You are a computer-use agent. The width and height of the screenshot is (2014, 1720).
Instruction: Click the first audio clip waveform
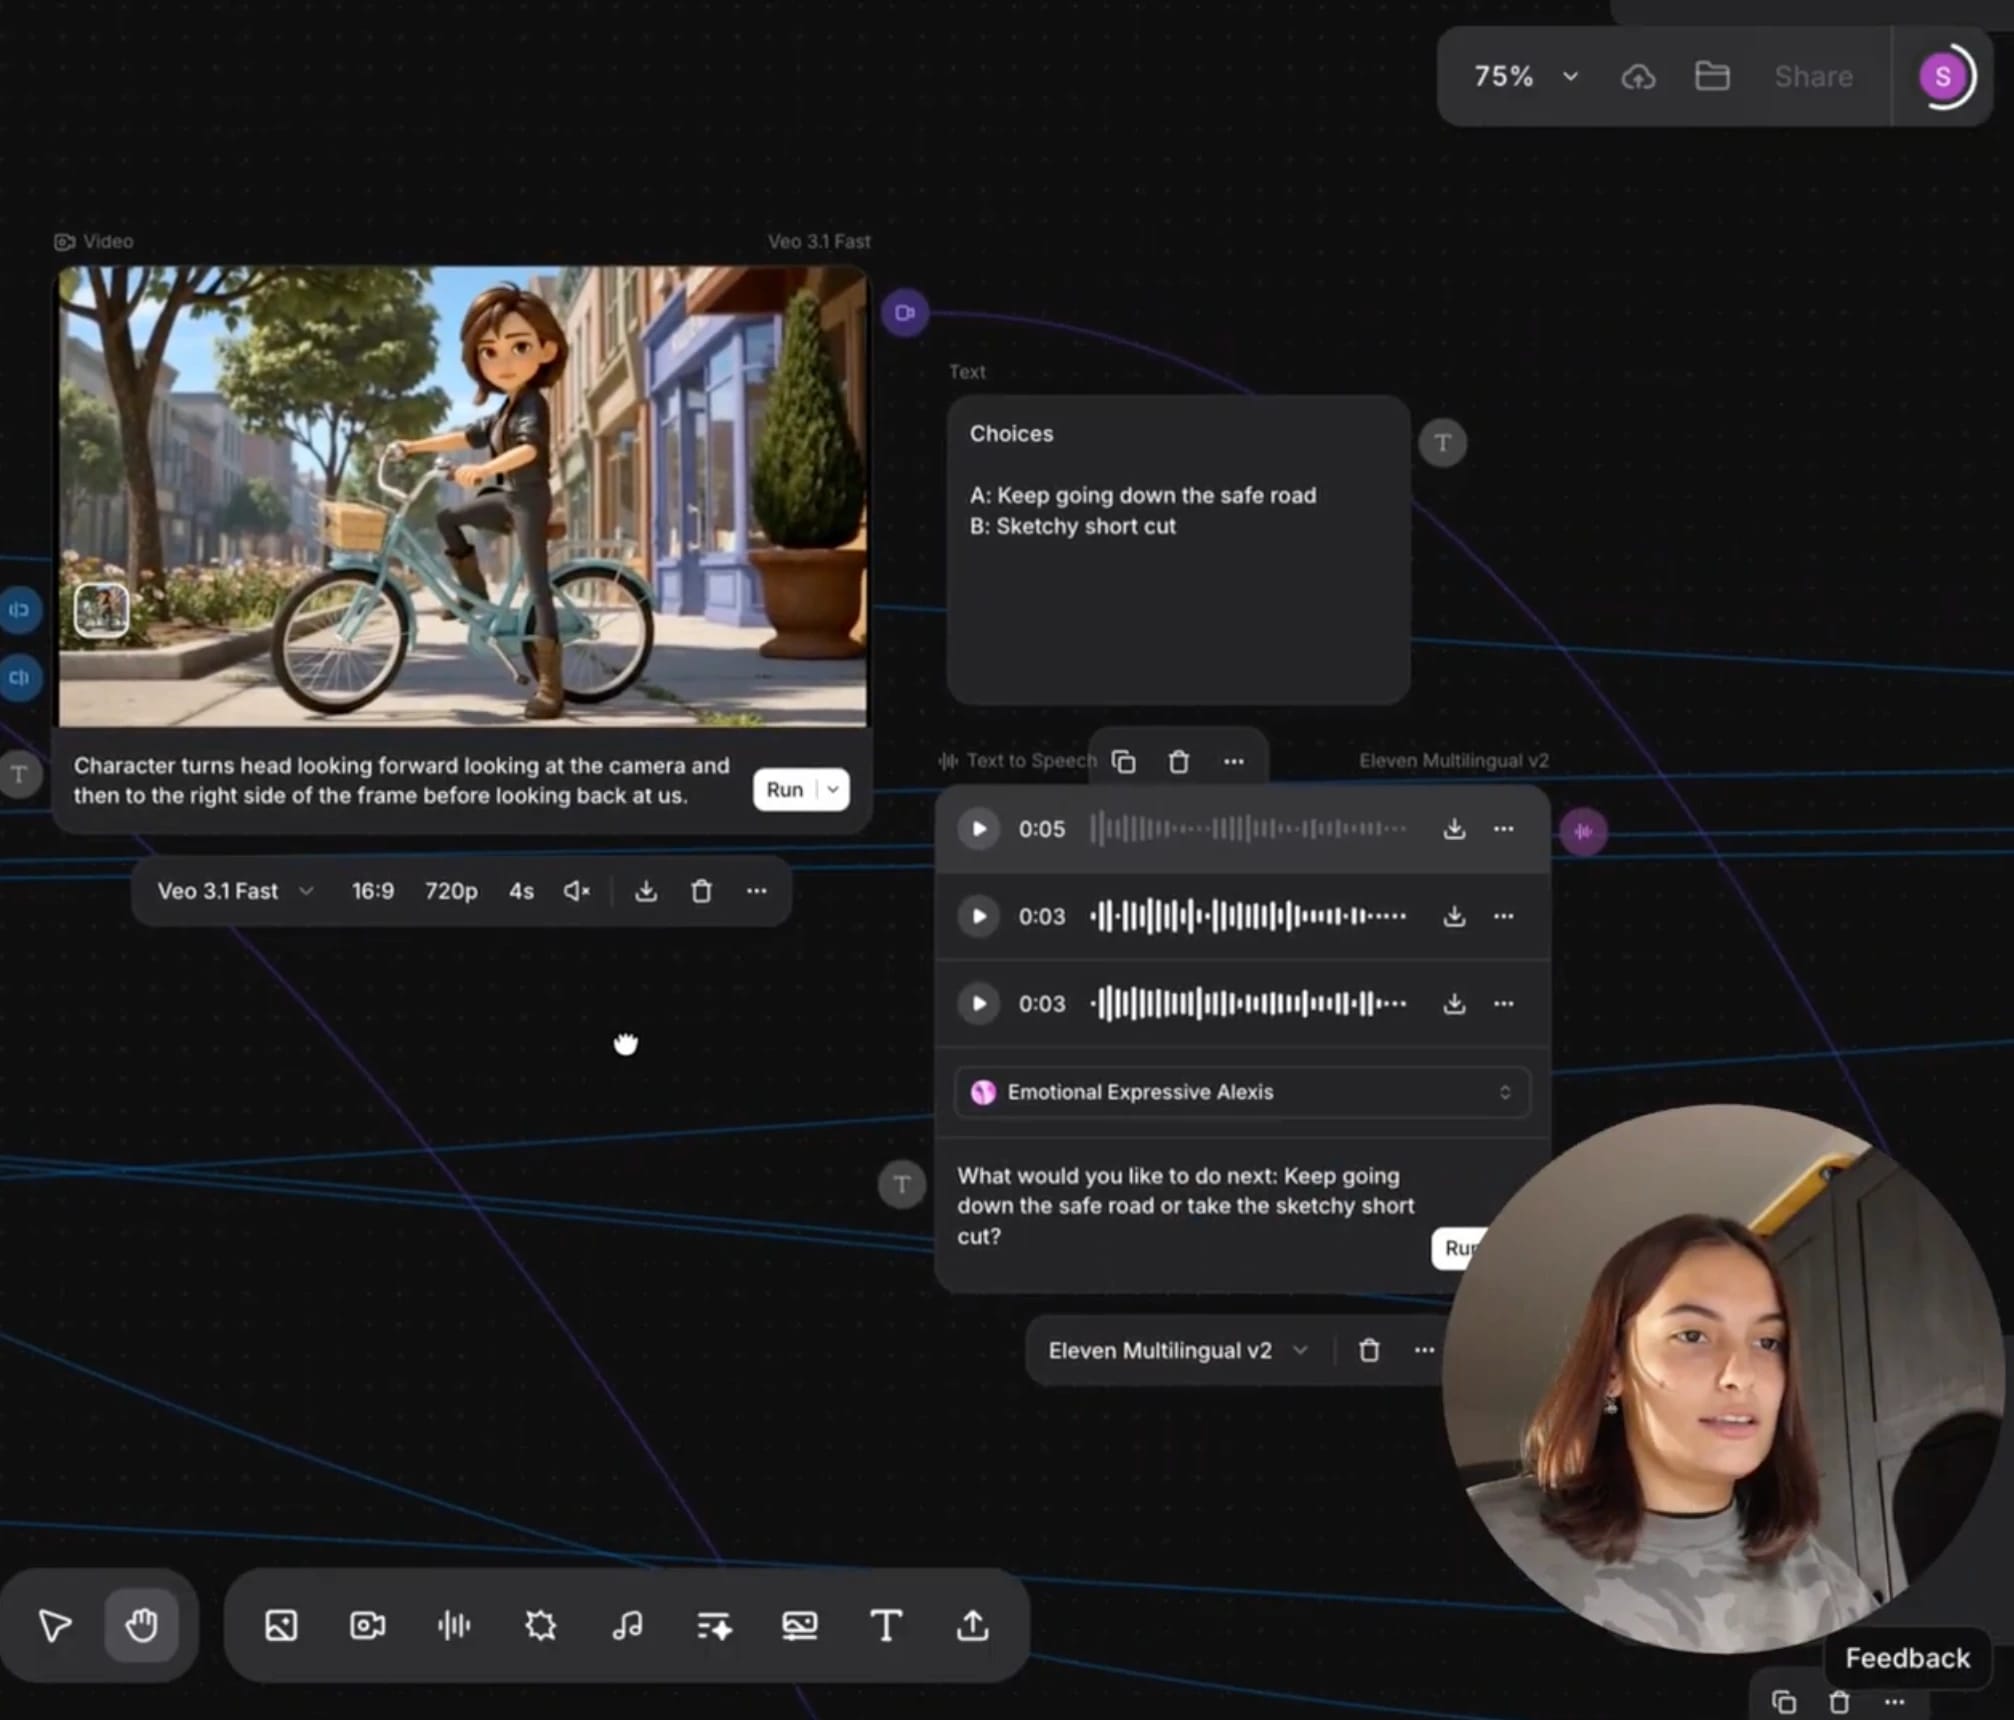pyautogui.click(x=1248, y=829)
